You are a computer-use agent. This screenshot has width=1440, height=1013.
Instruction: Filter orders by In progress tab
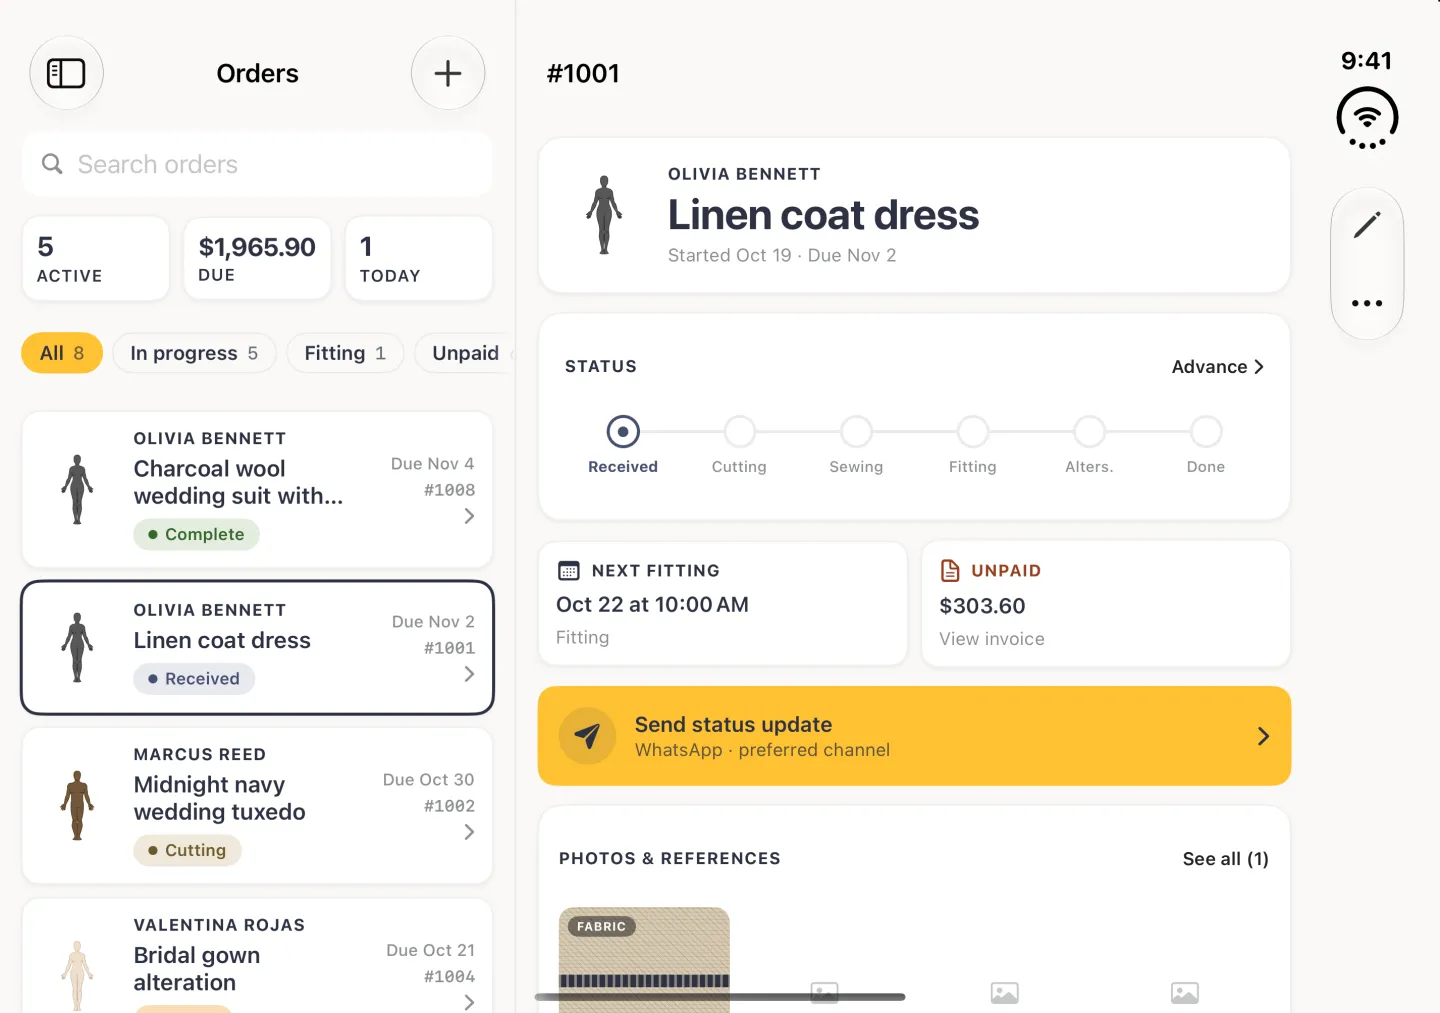click(x=195, y=353)
